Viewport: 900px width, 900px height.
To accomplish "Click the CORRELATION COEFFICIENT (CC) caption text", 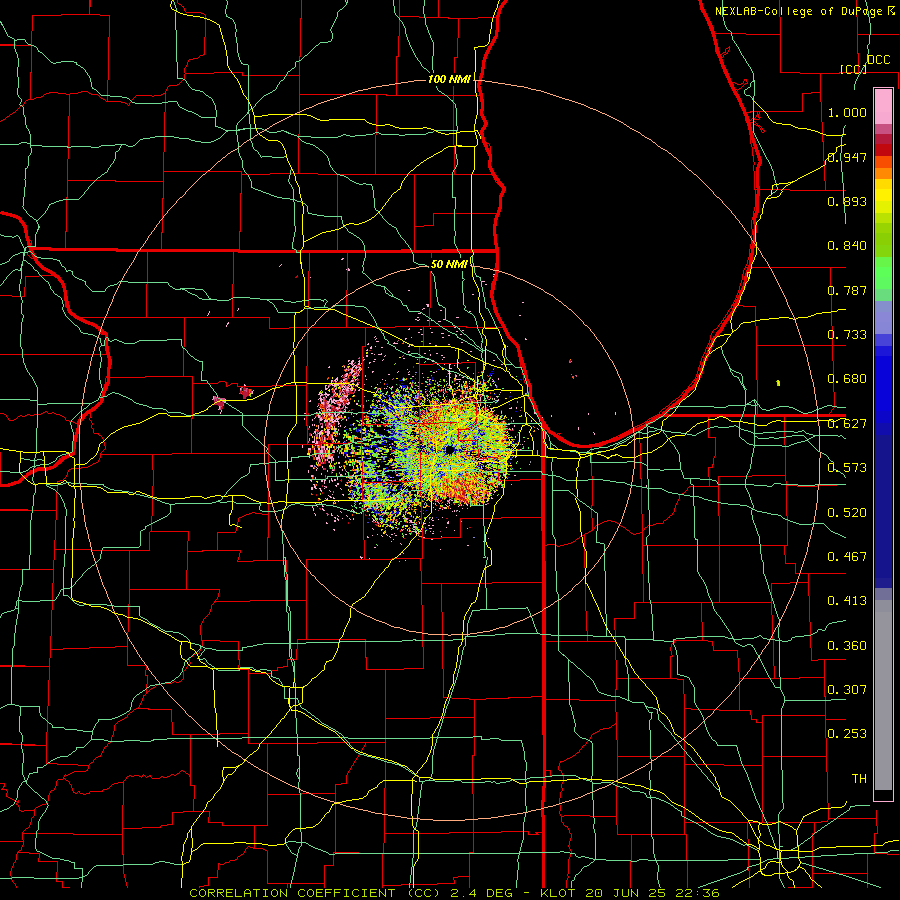I will (x=315, y=893).
